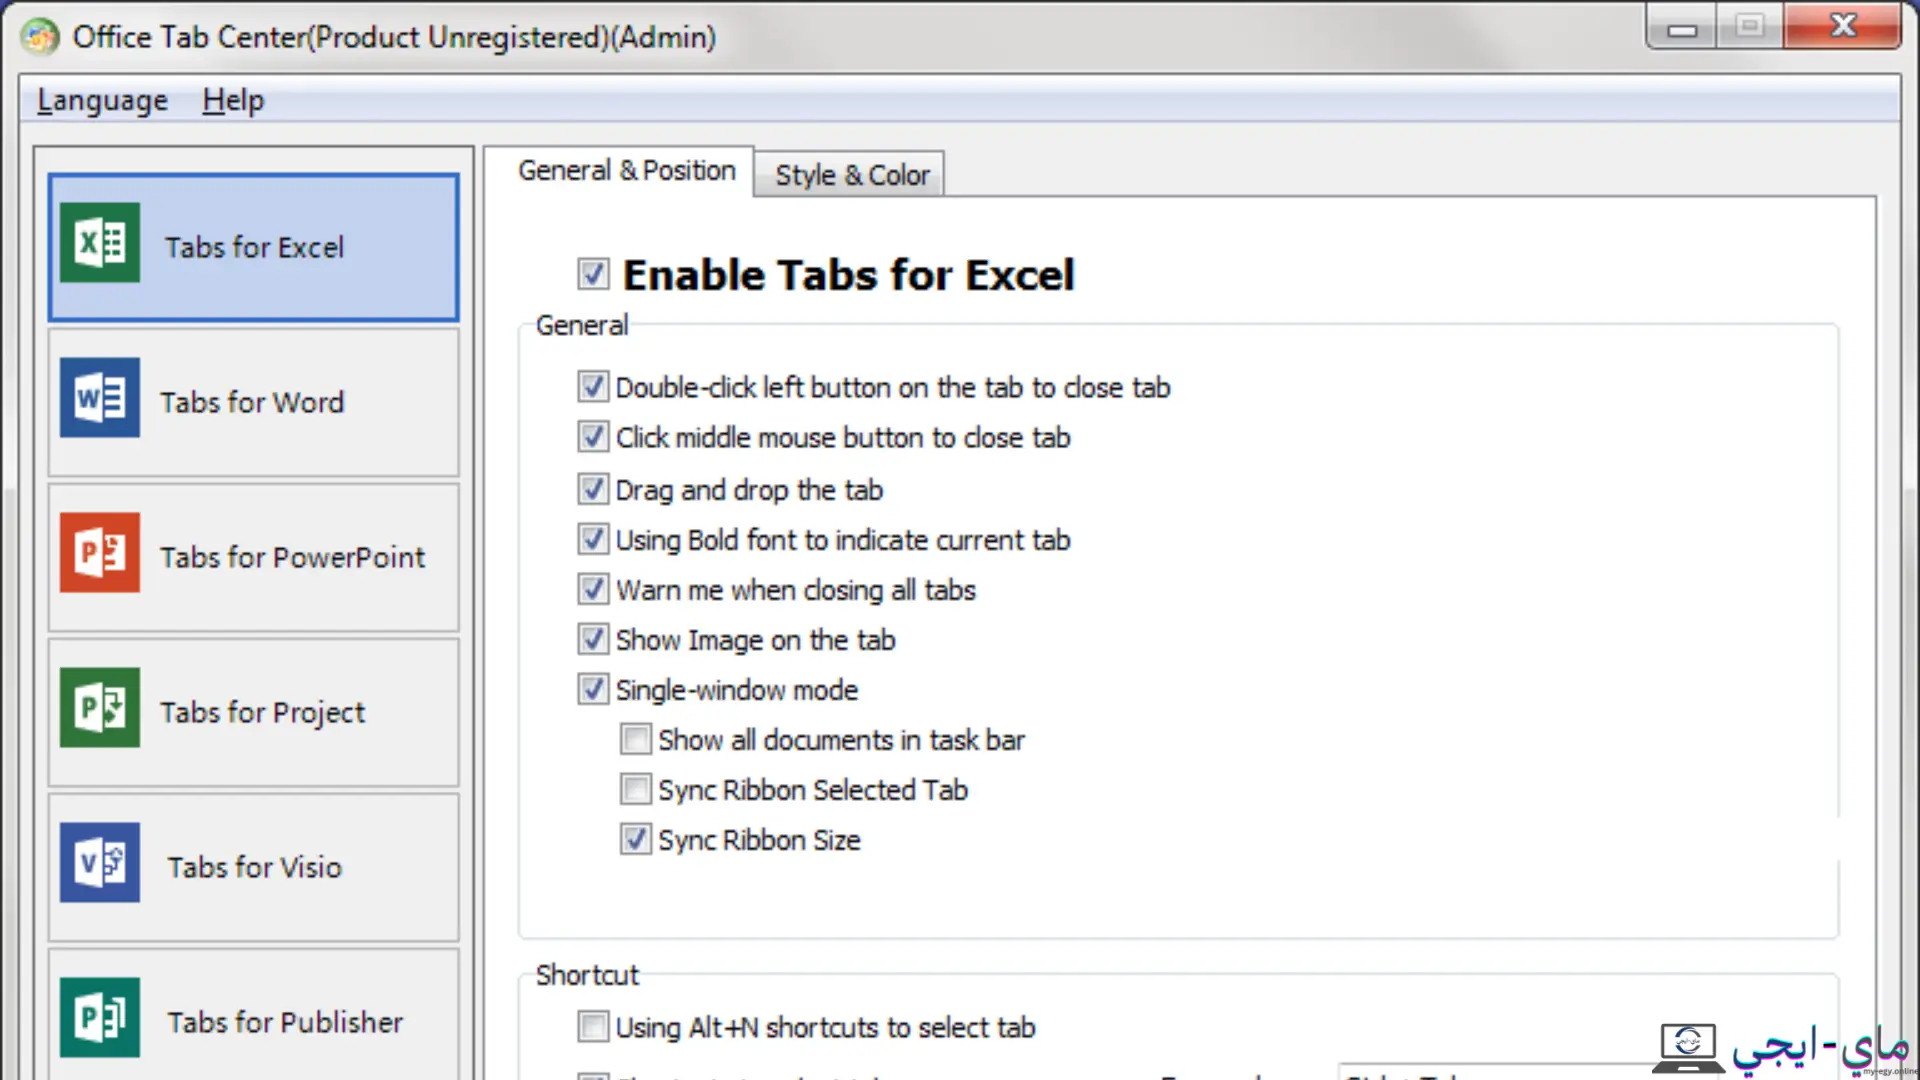The image size is (1920, 1080).
Task: Click the Word icon in the sidebar
Action: 100,398
